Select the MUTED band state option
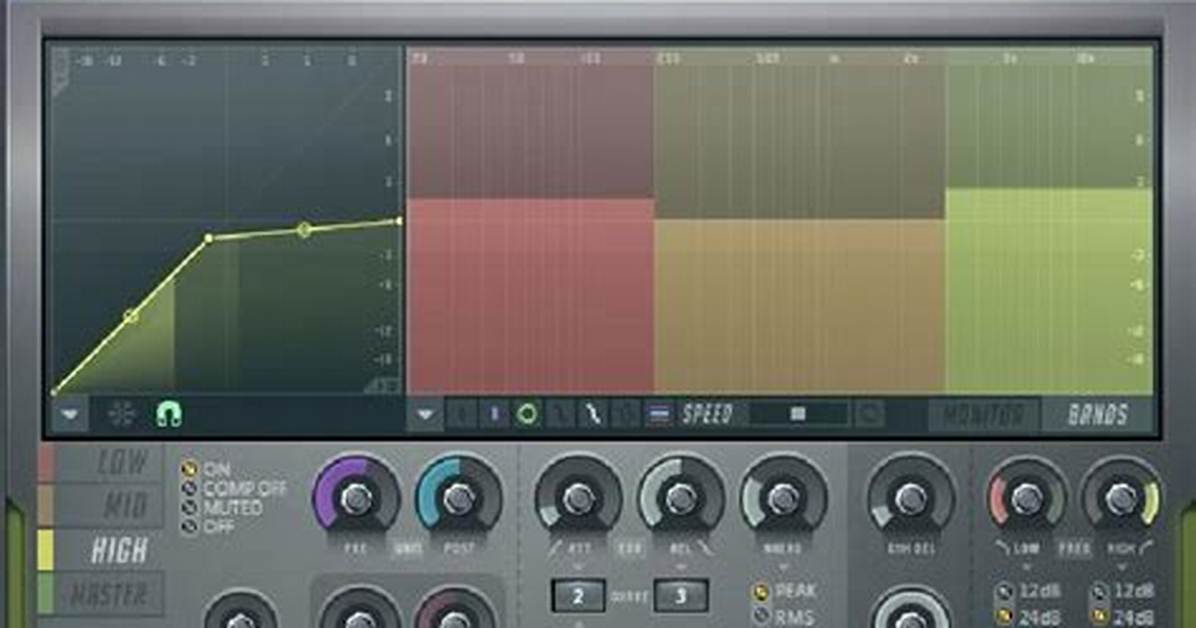The image size is (1196, 628). coord(221,507)
